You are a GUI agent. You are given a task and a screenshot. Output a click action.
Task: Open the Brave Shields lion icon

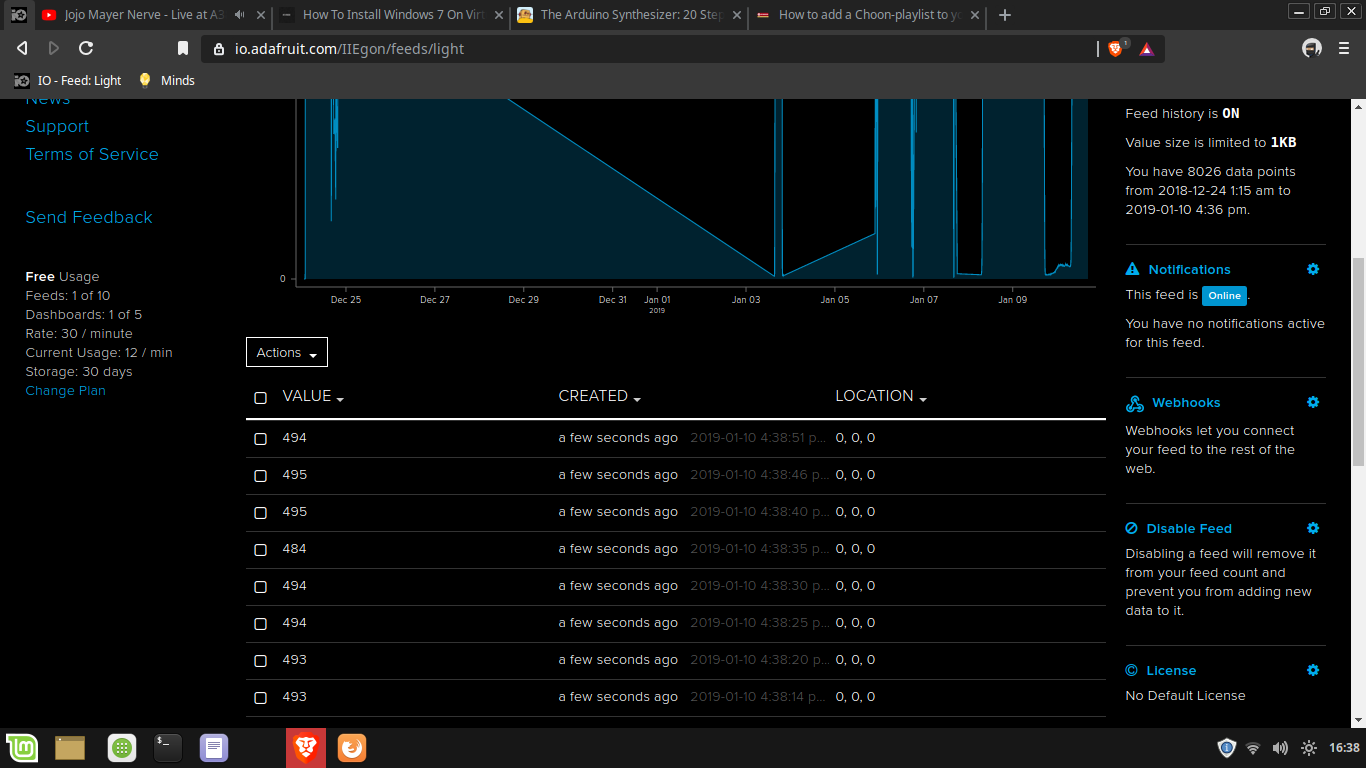[x=1116, y=48]
